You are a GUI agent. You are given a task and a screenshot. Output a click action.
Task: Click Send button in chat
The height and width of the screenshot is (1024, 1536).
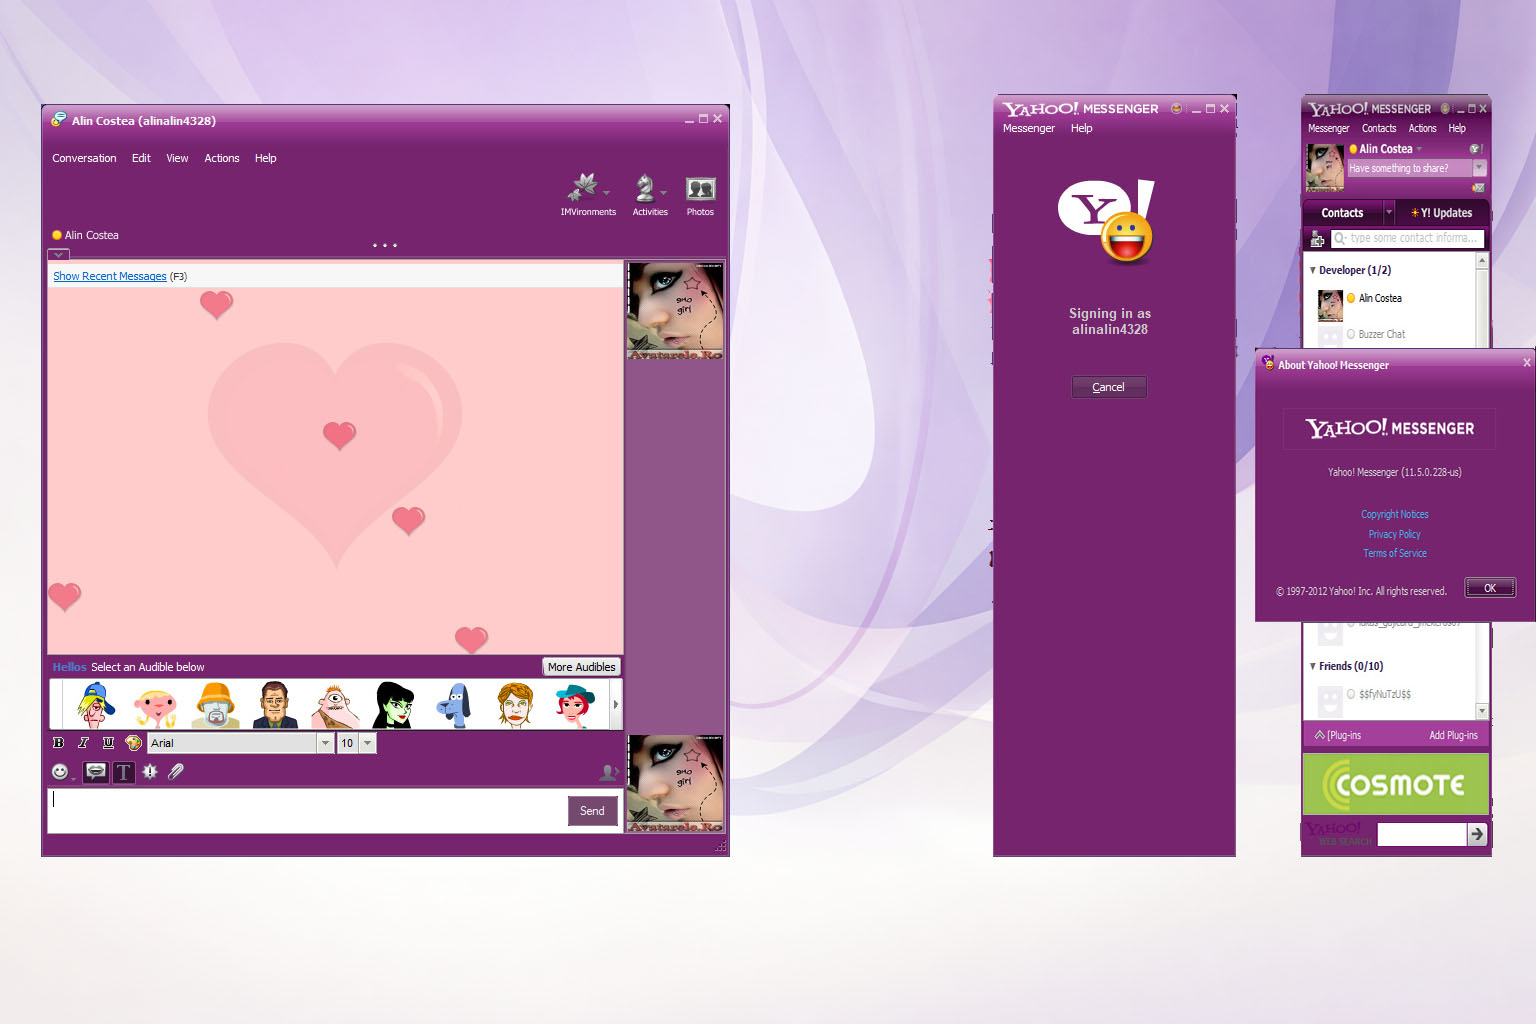point(592,811)
